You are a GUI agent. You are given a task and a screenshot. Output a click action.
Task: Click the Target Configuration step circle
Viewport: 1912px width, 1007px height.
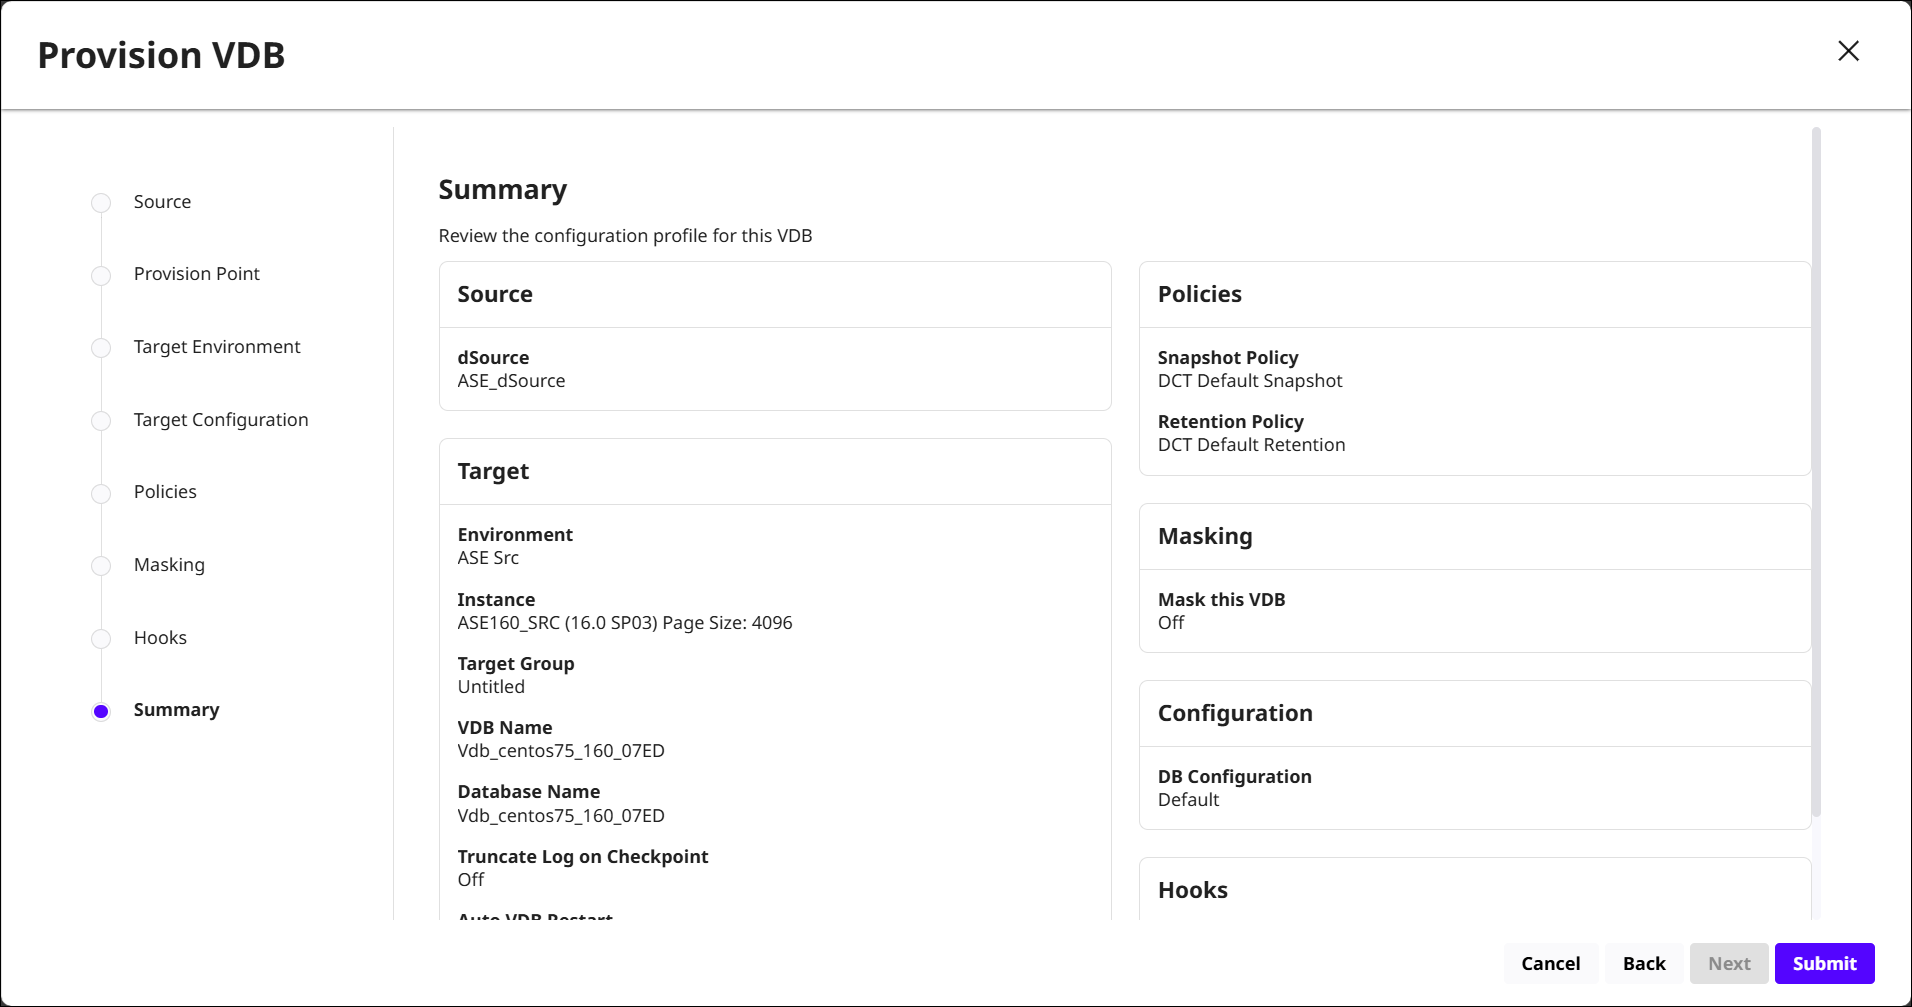pyautogui.click(x=101, y=421)
